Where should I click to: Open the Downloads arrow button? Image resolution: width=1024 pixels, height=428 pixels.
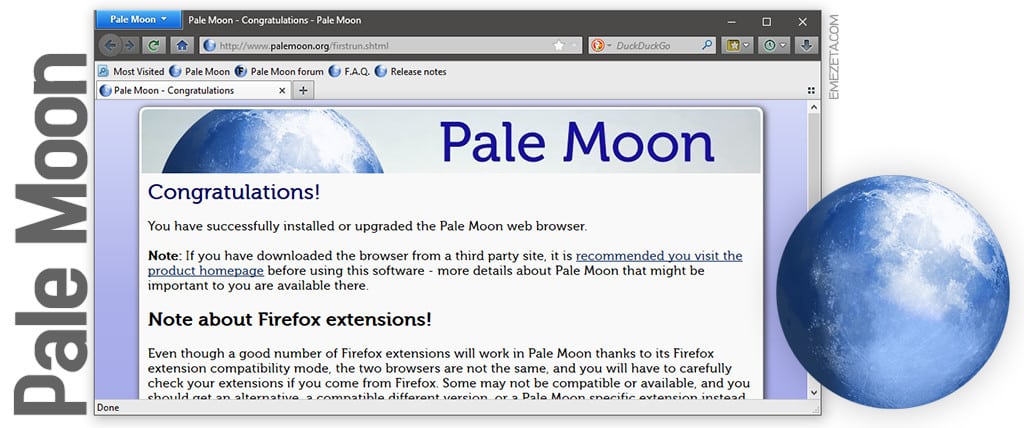(x=806, y=45)
